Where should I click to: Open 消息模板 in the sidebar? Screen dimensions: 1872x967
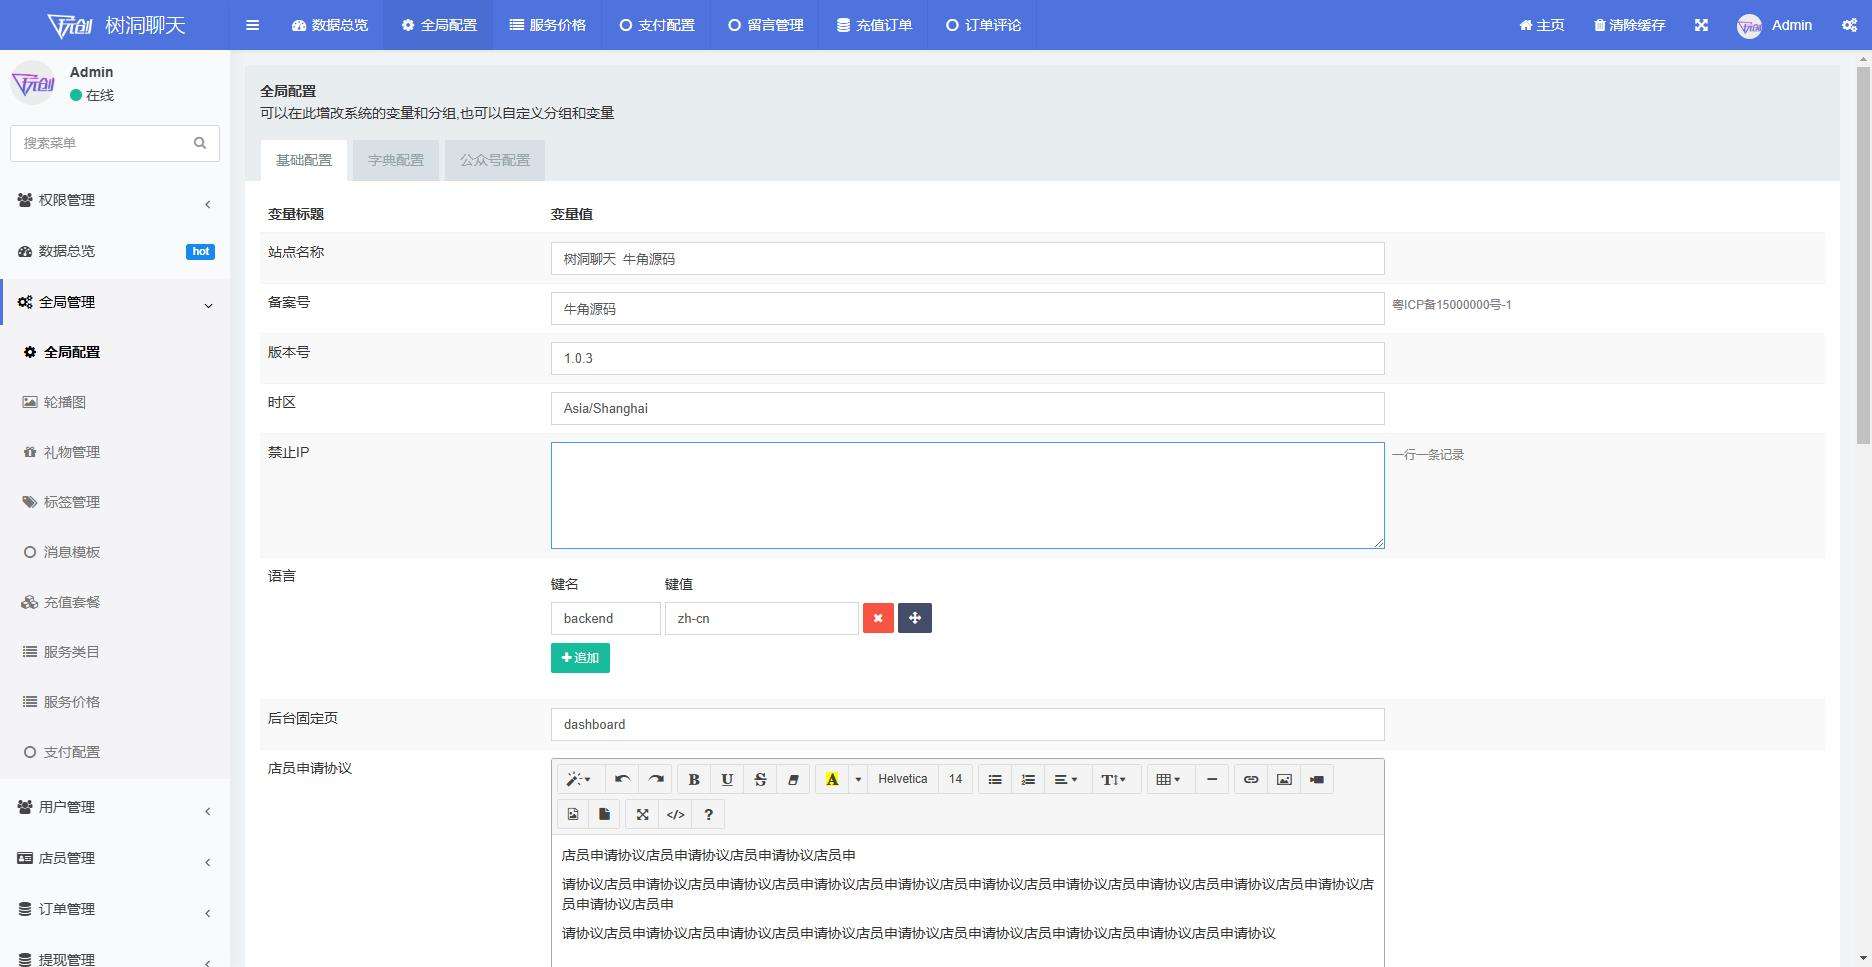coord(115,552)
